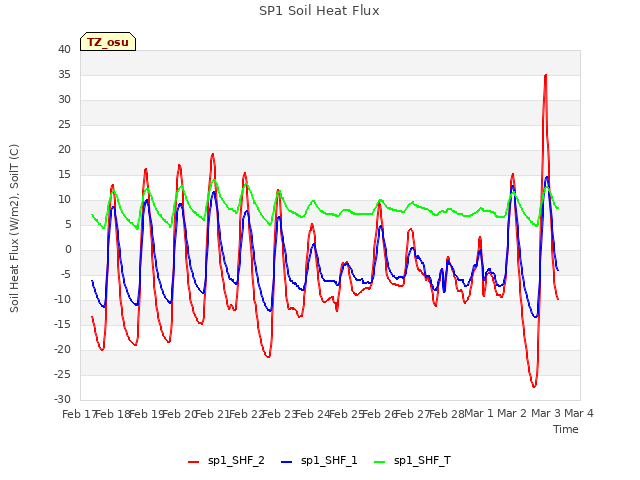The height and width of the screenshot is (480, 640).
Task: Click the 40 y-axis tick label
Action: coord(64,49)
